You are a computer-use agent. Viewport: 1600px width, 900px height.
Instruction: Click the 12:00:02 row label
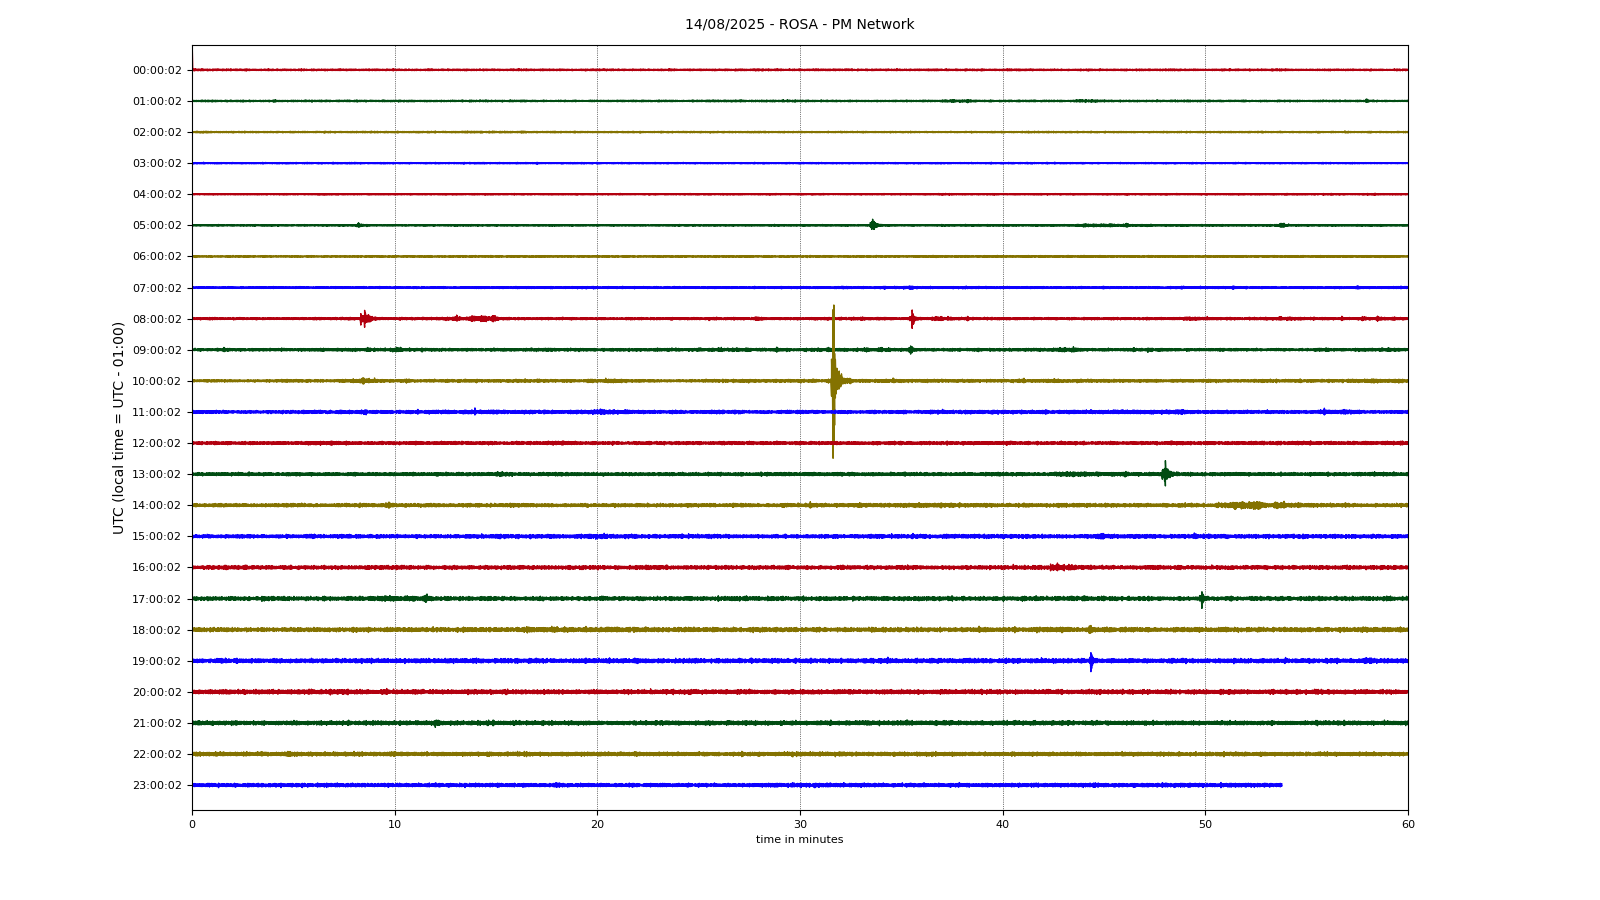click(157, 443)
